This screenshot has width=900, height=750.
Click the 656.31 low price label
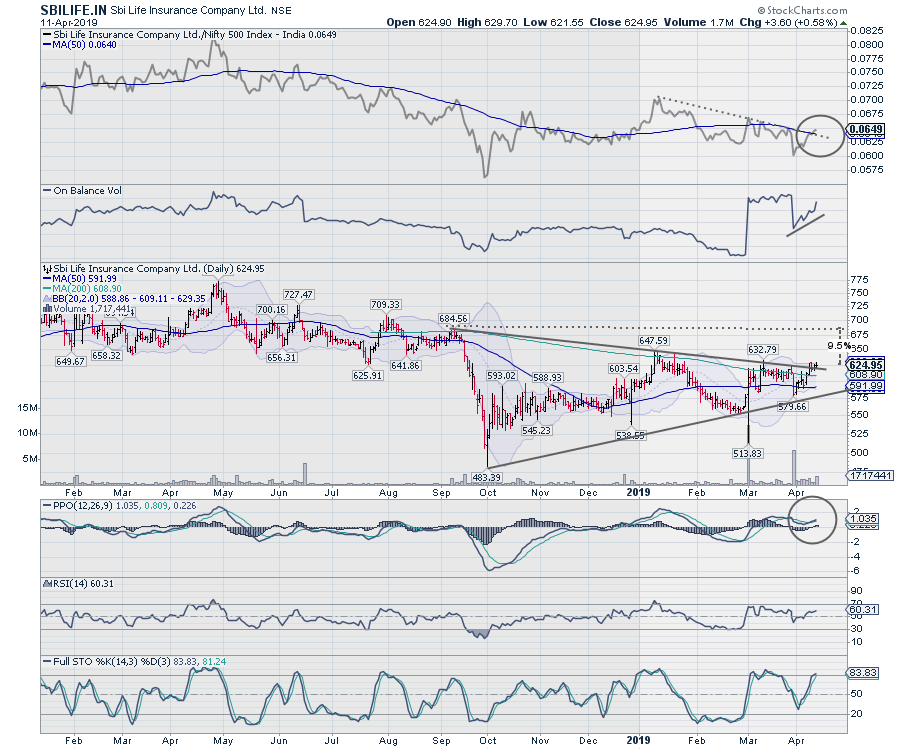tap(281, 357)
